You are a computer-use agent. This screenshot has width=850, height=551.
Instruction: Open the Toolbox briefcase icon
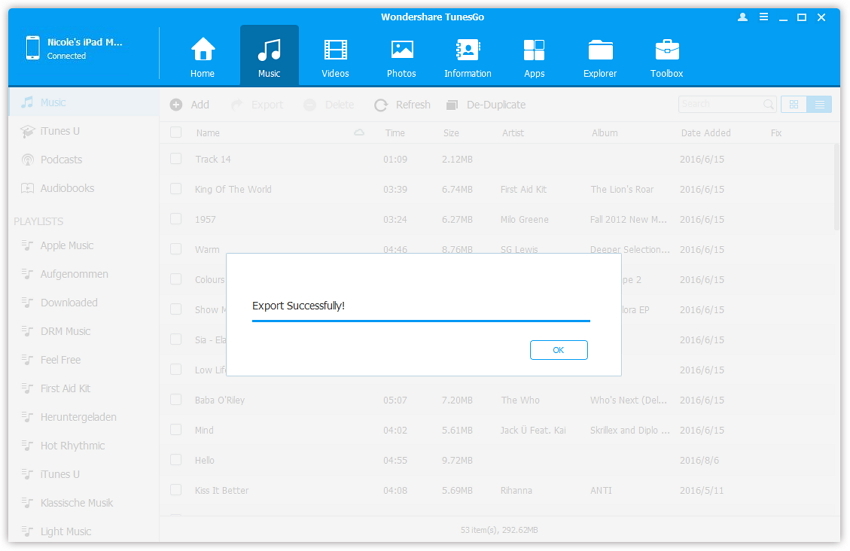click(x=667, y=50)
